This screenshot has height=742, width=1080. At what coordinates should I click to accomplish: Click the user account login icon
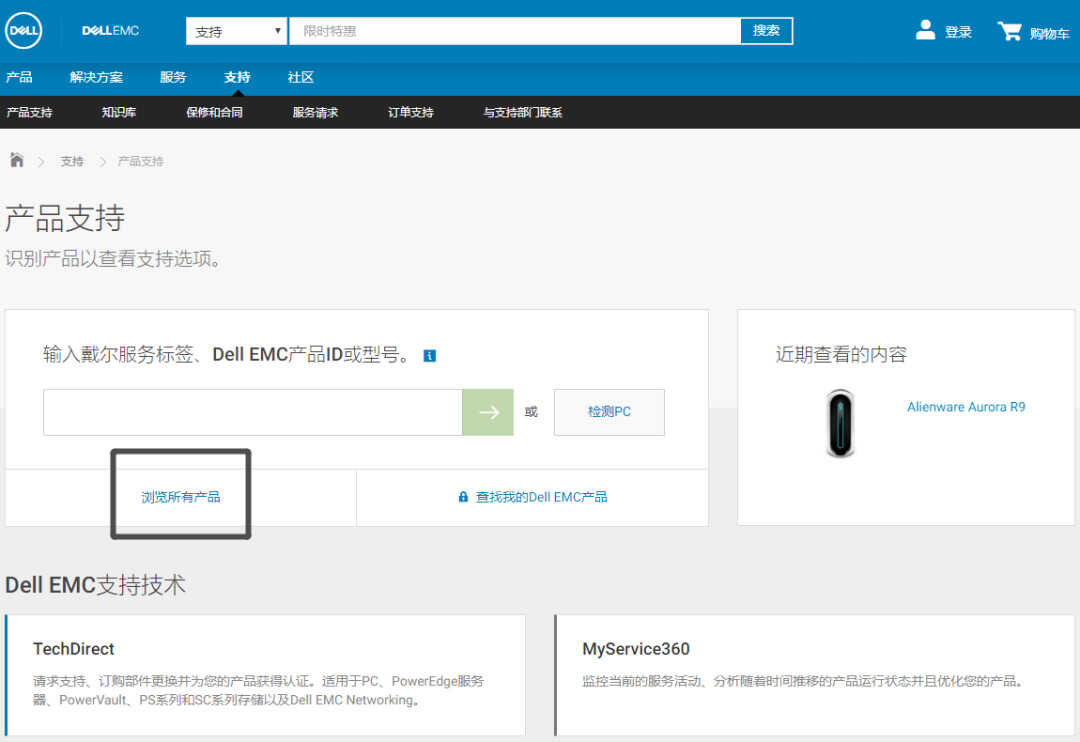click(925, 30)
